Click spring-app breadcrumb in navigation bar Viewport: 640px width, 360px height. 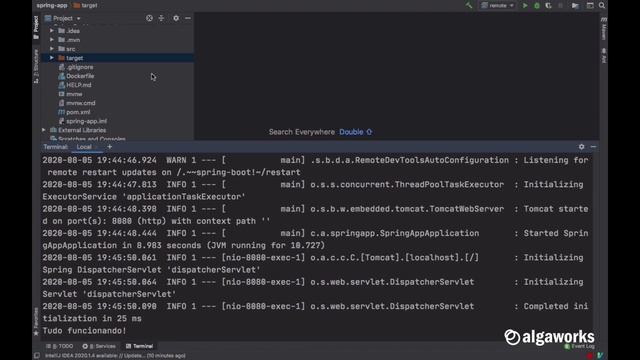(x=52, y=5)
